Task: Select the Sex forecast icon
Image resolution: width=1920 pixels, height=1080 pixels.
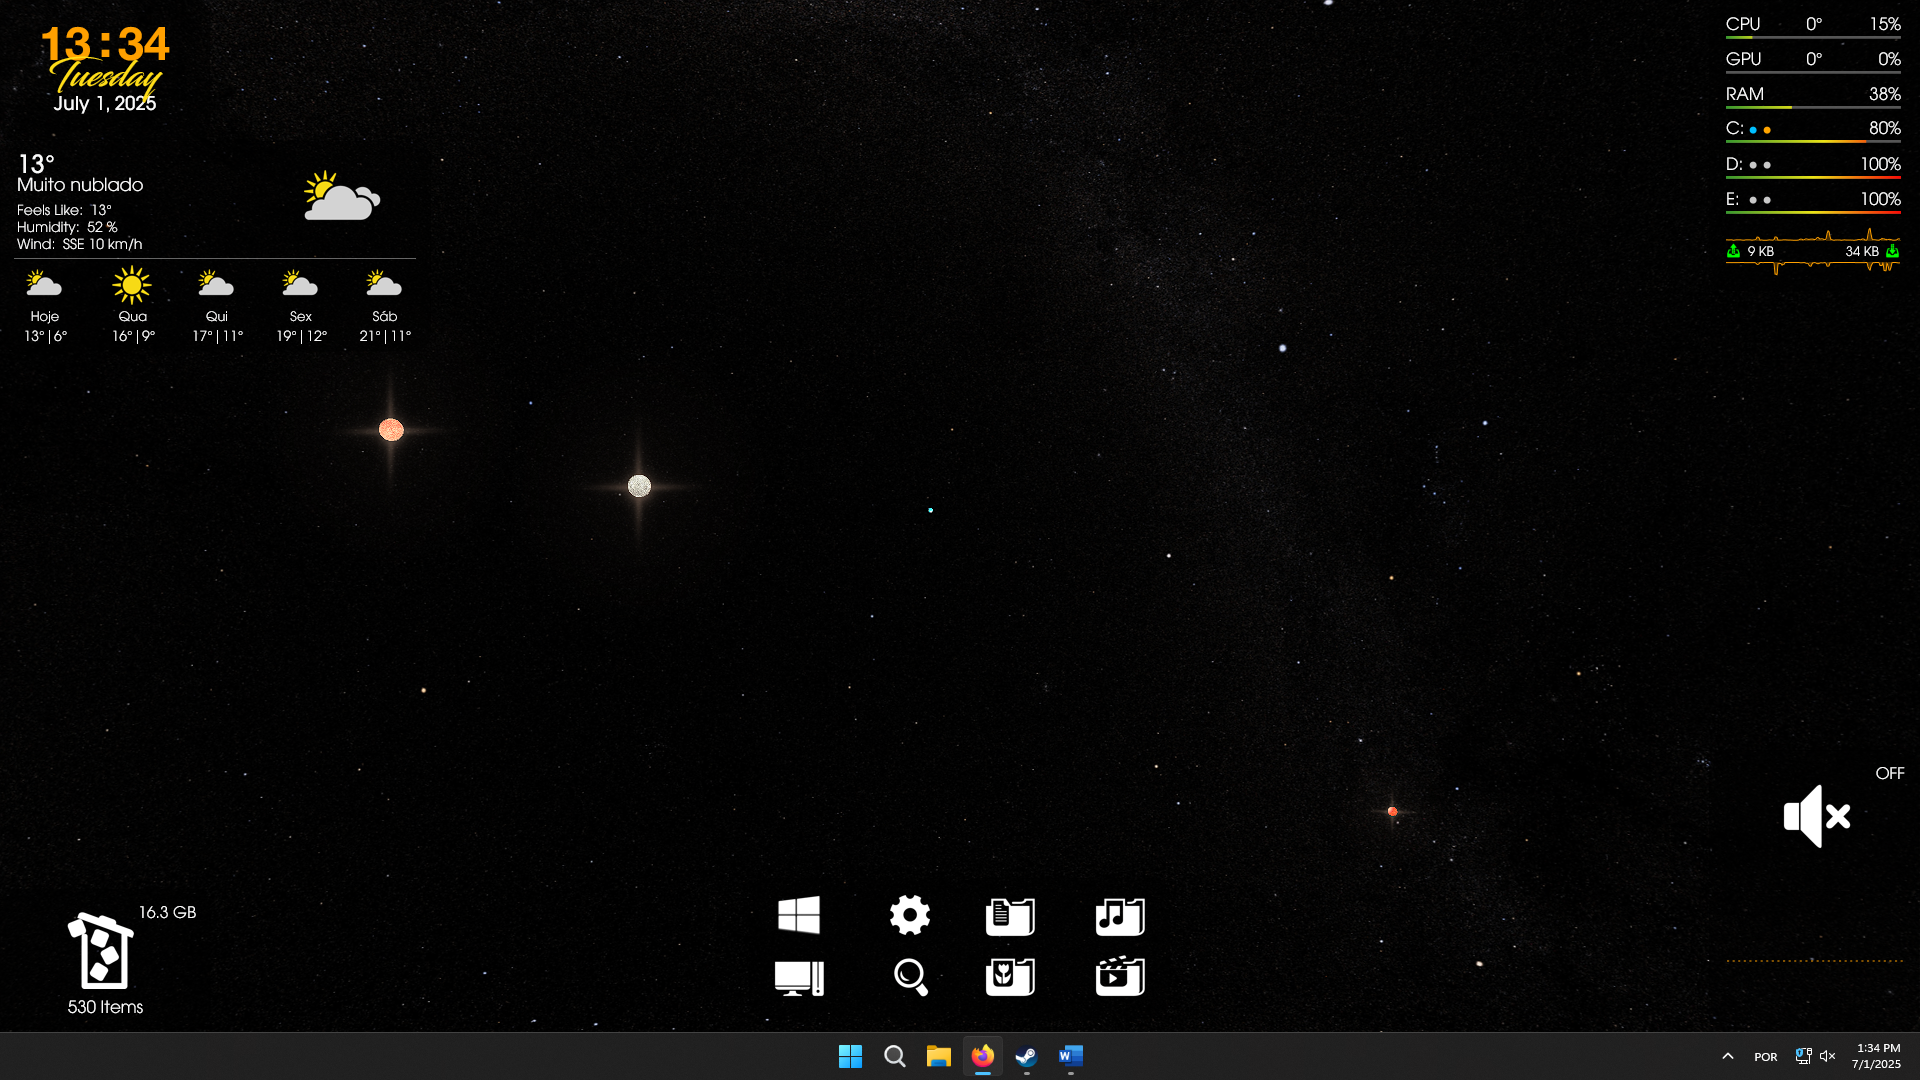Action: (x=300, y=285)
